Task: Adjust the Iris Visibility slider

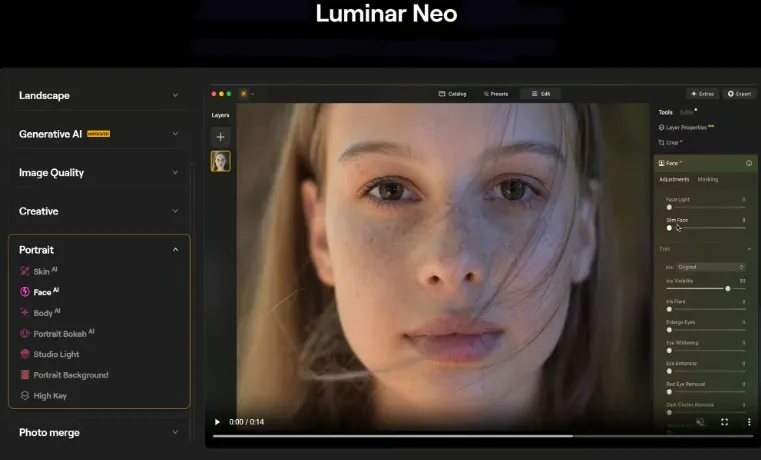Action: click(x=706, y=289)
